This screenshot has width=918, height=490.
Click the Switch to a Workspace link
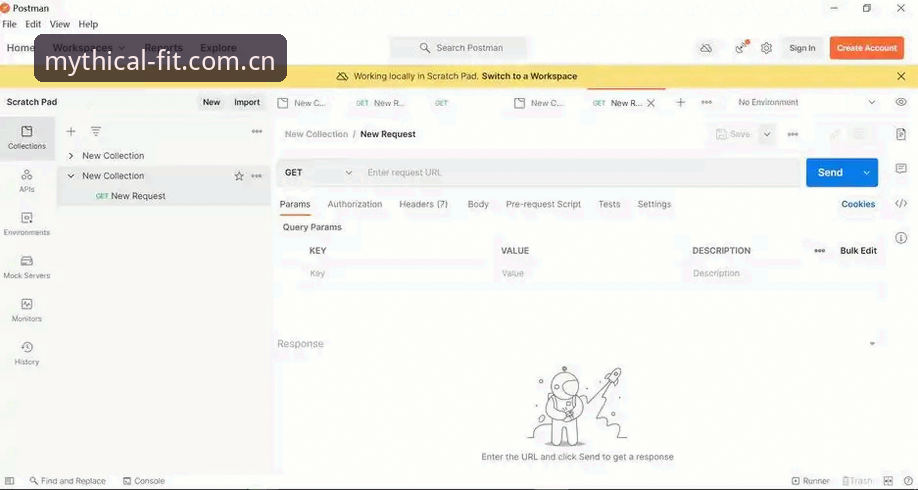[x=529, y=76]
